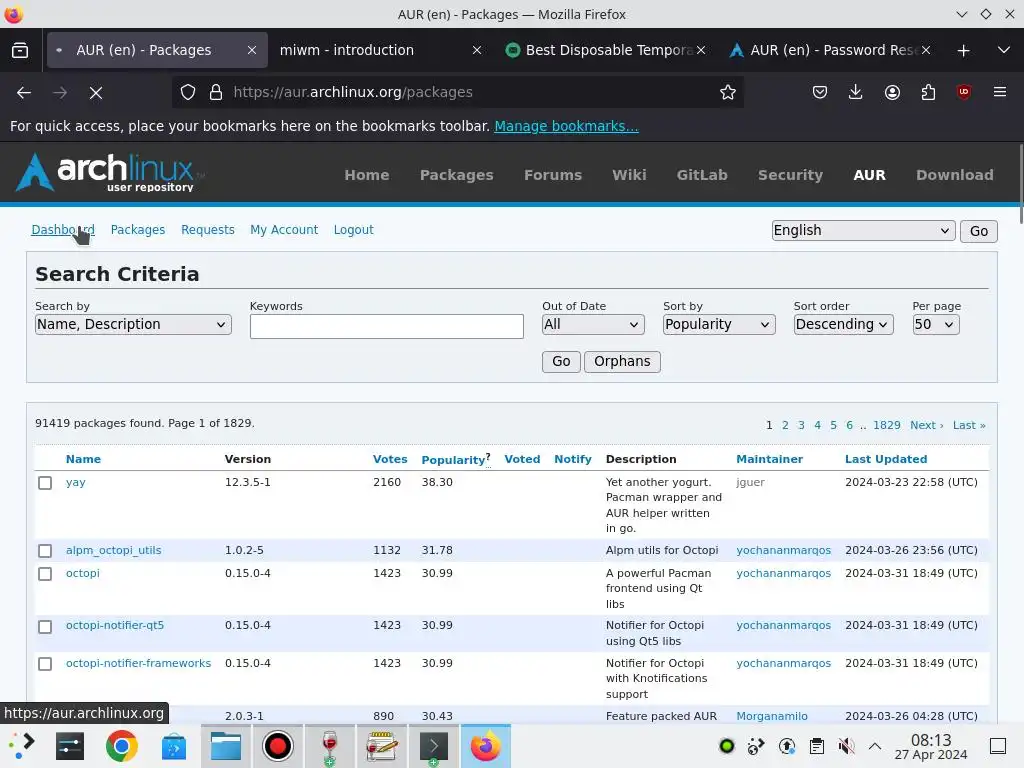Open the Search by dropdown

(x=133, y=325)
